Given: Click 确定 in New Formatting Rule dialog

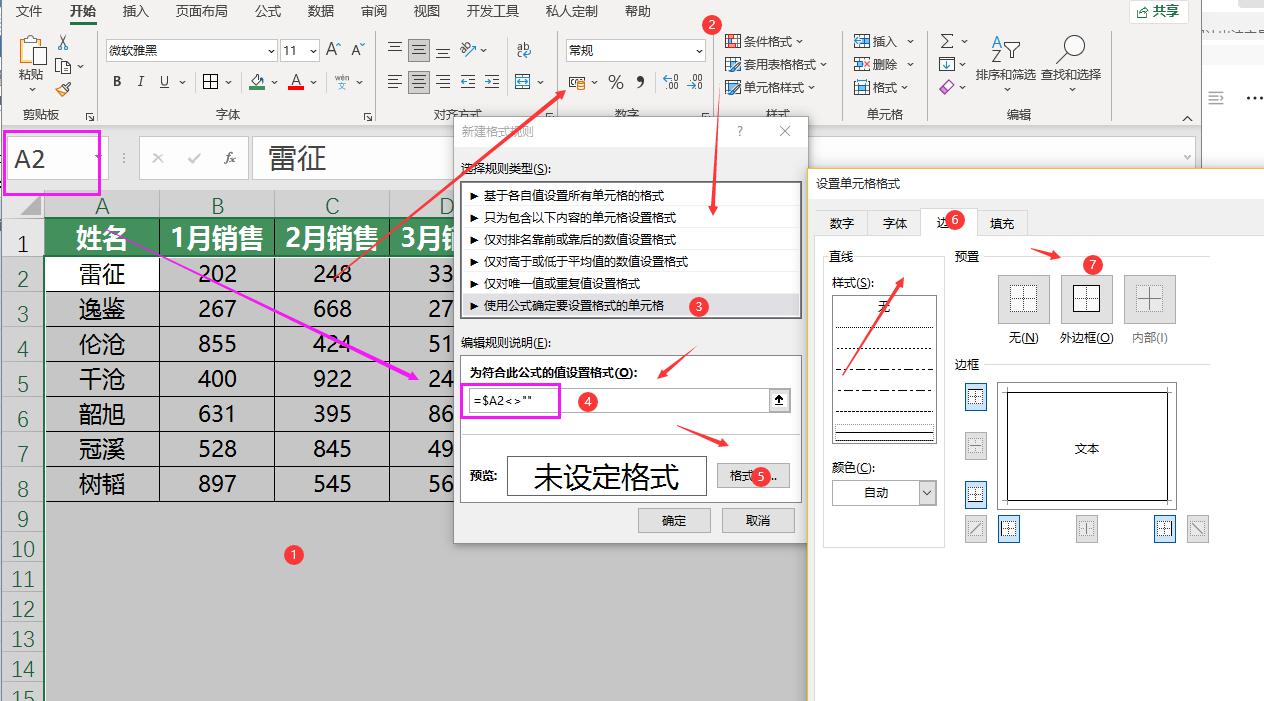Looking at the screenshot, I should coord(675,520).
